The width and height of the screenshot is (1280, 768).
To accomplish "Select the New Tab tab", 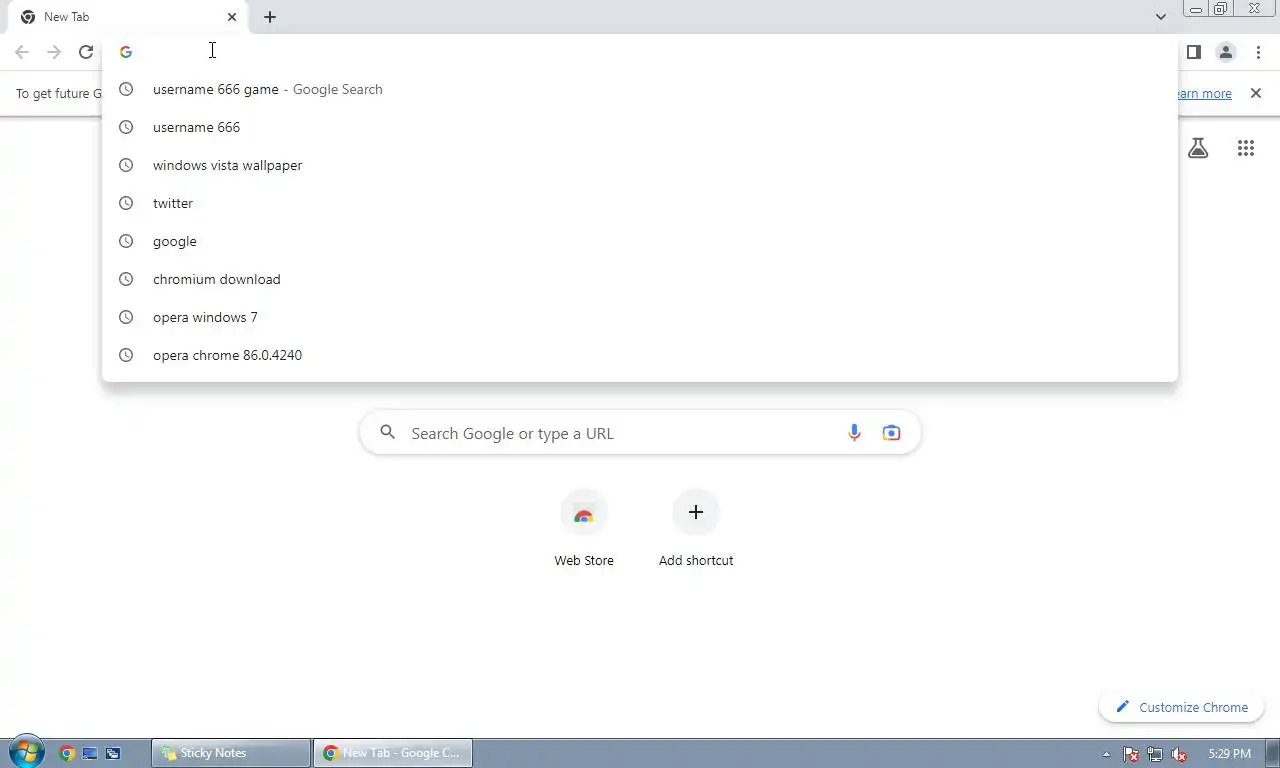I will pos(128,17).
